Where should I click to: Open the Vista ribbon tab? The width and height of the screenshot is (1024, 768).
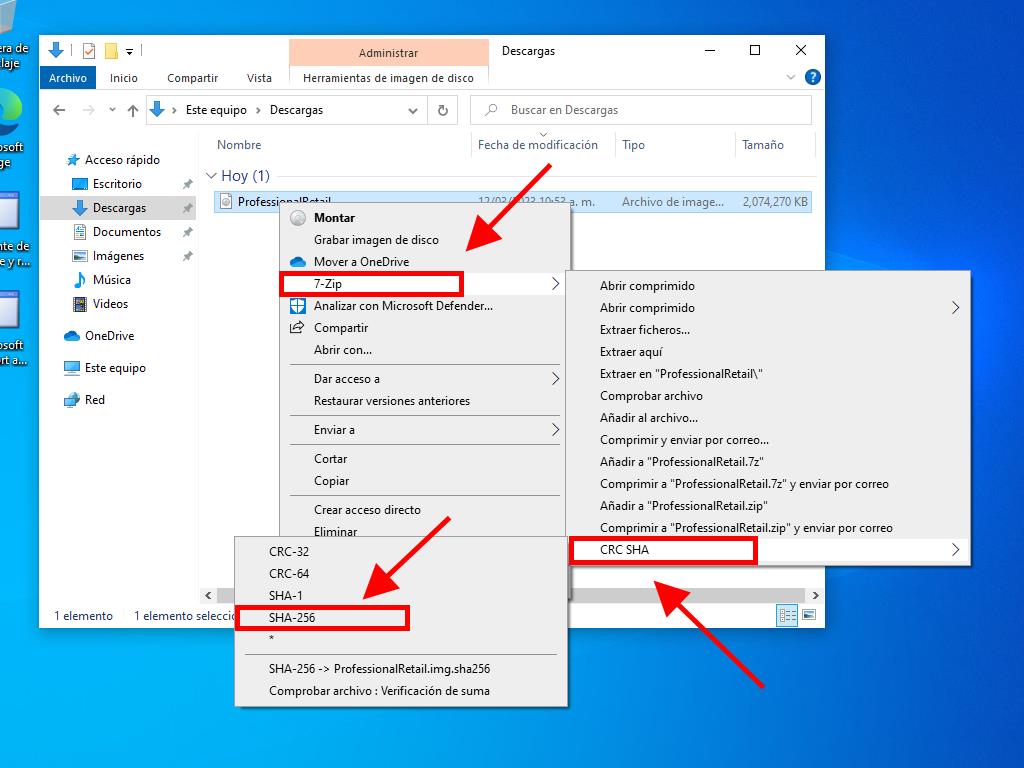pos(259,78)
